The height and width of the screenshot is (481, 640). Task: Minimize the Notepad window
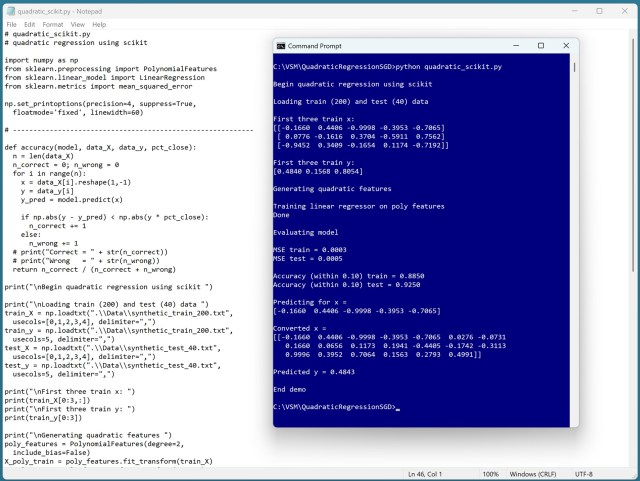(572, 11)
